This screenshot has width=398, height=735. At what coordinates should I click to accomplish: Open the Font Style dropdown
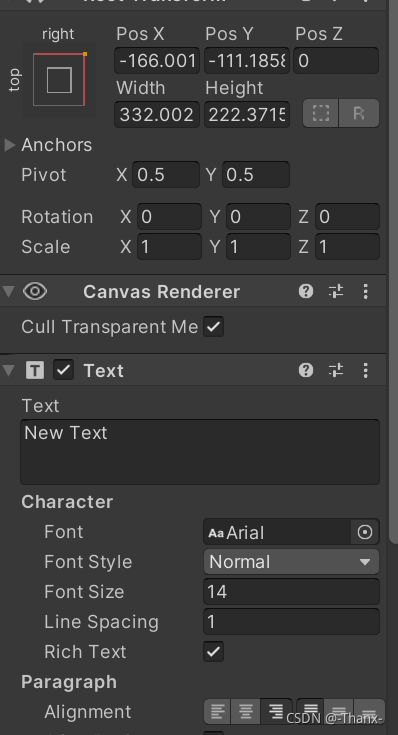tap(291, 562)
